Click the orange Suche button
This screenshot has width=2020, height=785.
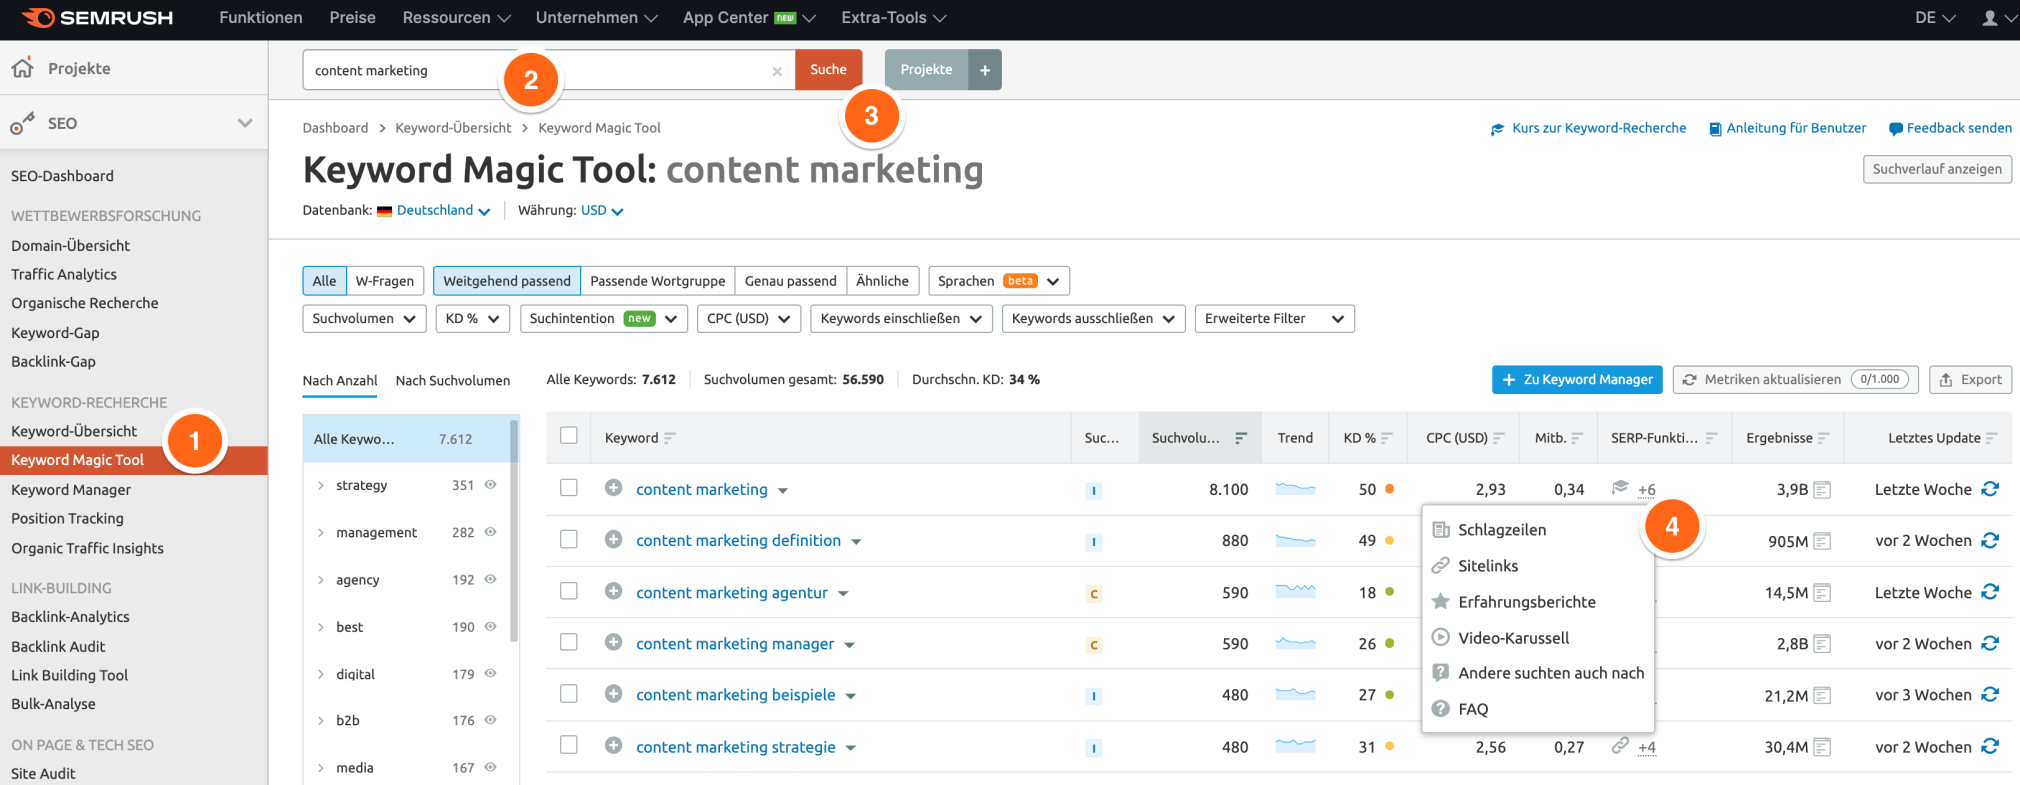point(828,70)
